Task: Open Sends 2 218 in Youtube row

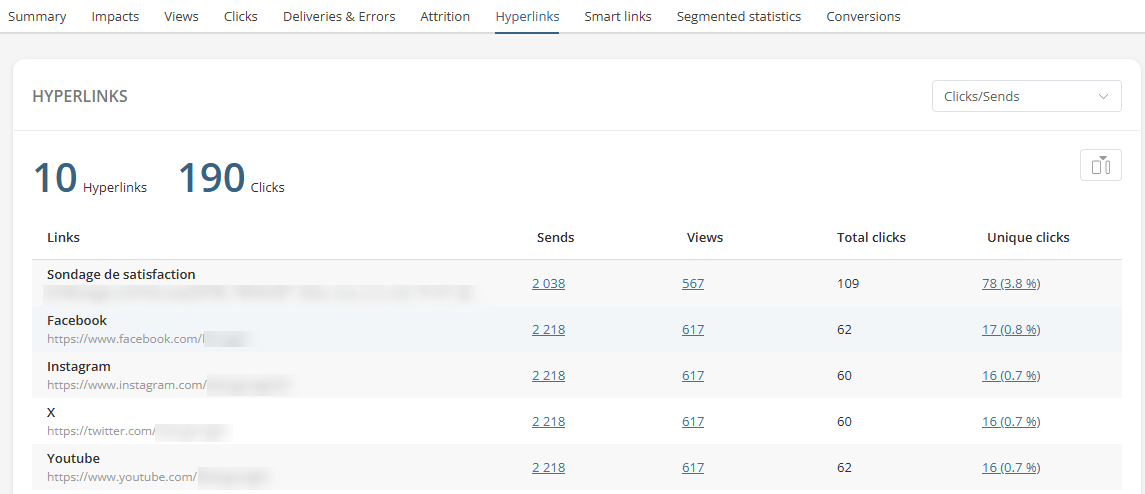Action: 548,468
